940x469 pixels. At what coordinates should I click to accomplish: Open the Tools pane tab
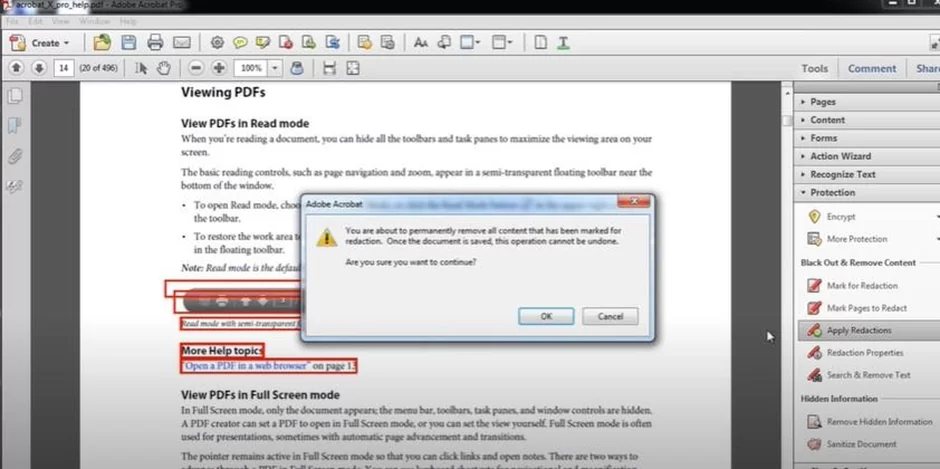click(815, 68)
